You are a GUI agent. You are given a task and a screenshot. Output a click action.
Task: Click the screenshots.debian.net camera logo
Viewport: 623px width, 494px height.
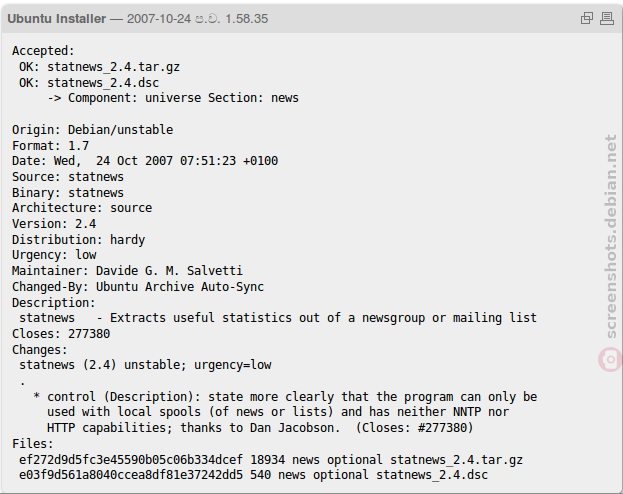[x=610, y=359]
